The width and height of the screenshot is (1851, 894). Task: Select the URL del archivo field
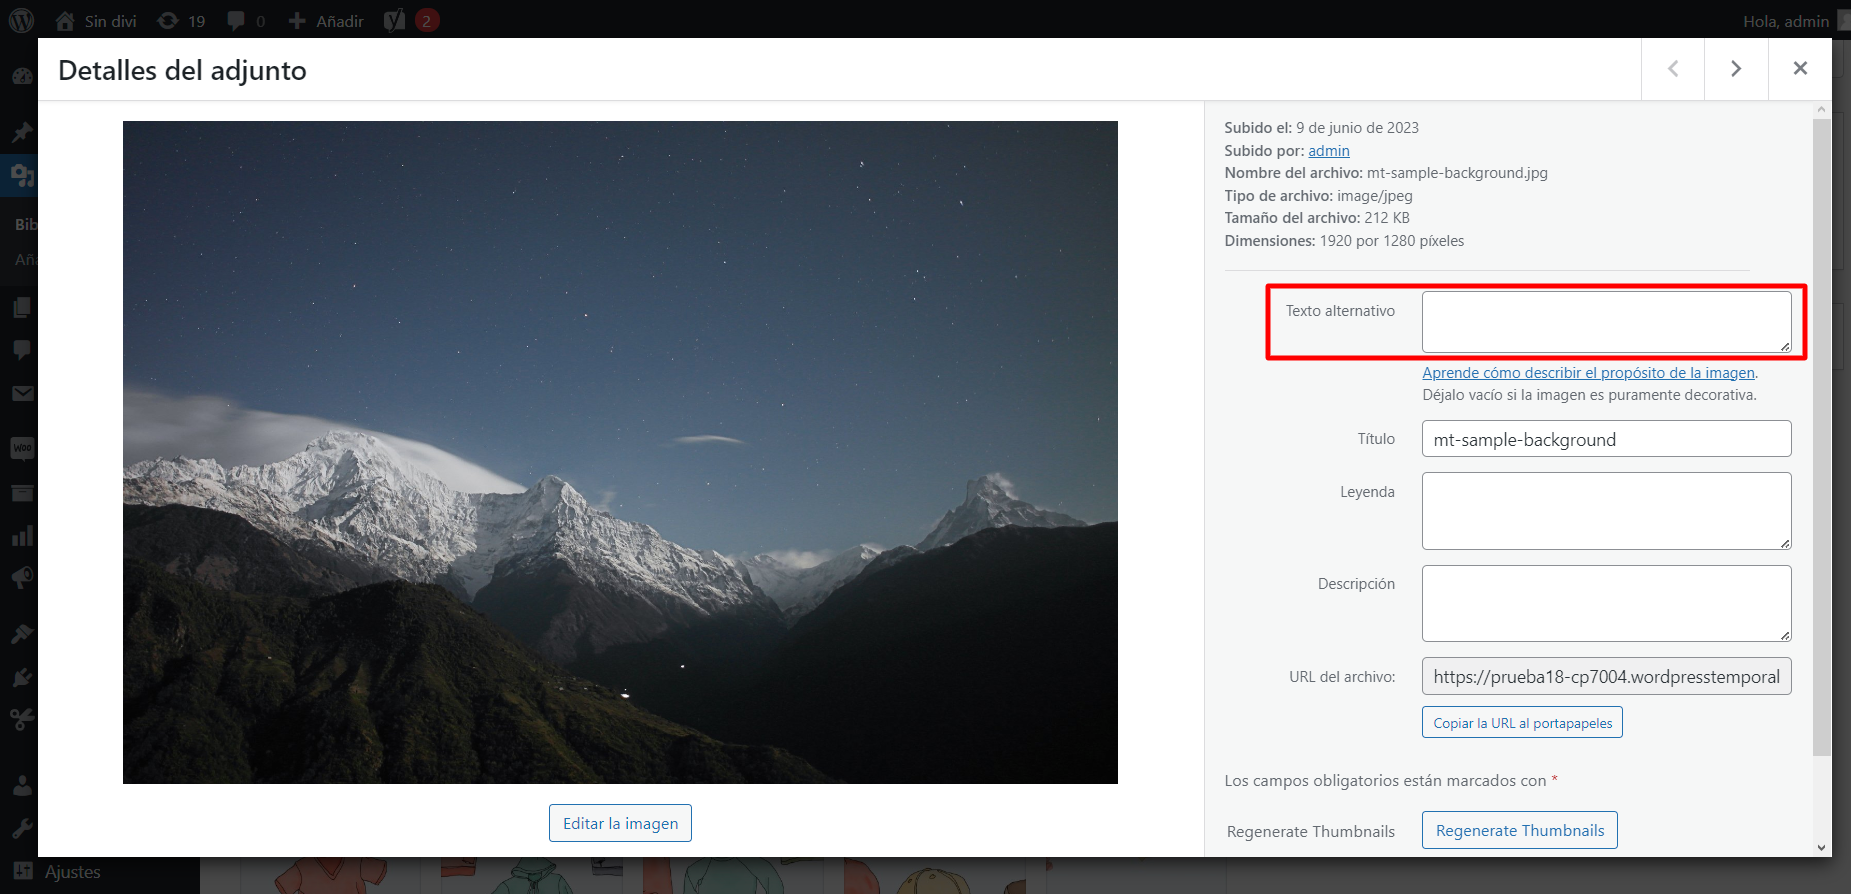point(1606,676)
